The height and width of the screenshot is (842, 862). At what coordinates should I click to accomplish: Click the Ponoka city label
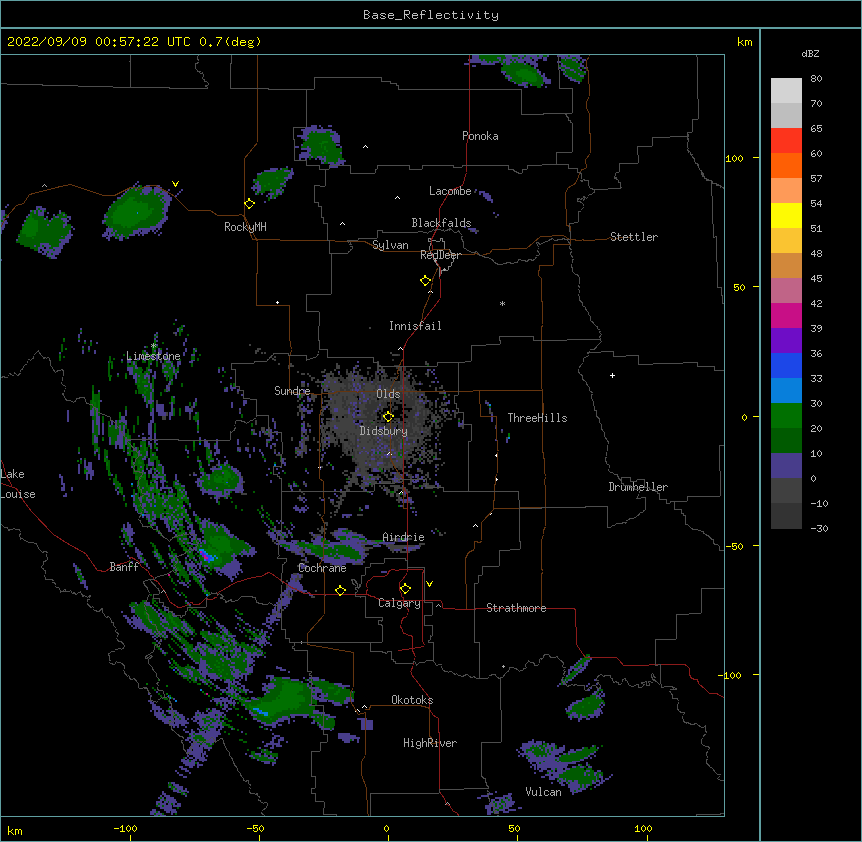480,136
